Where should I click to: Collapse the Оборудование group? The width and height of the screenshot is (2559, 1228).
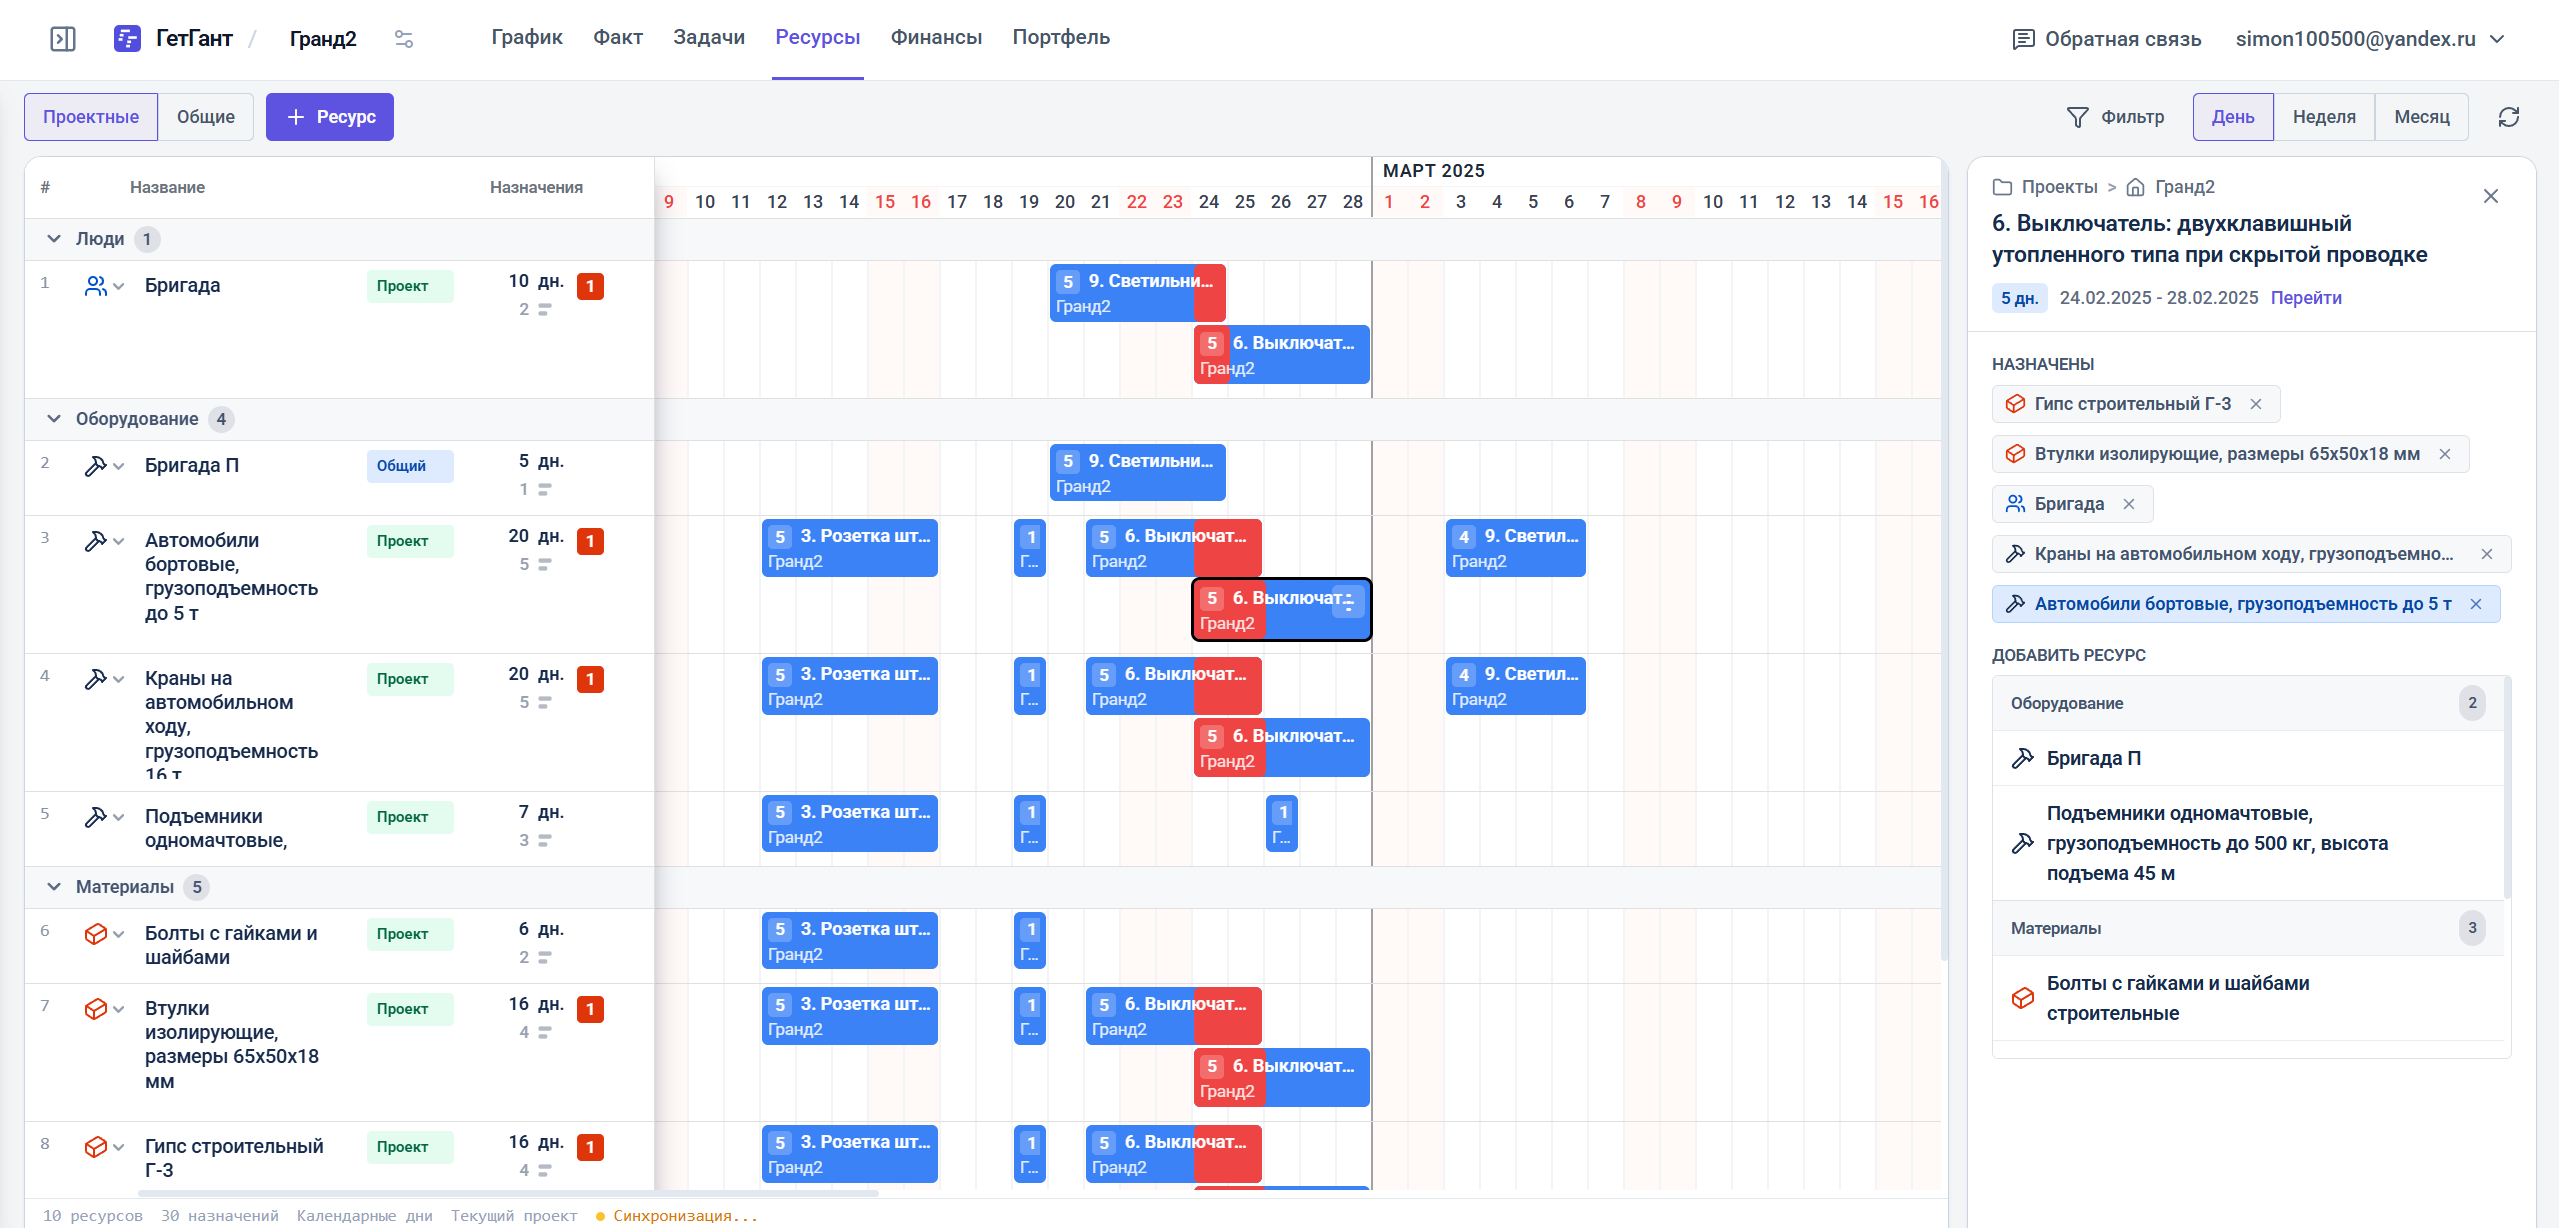[54, 419]
